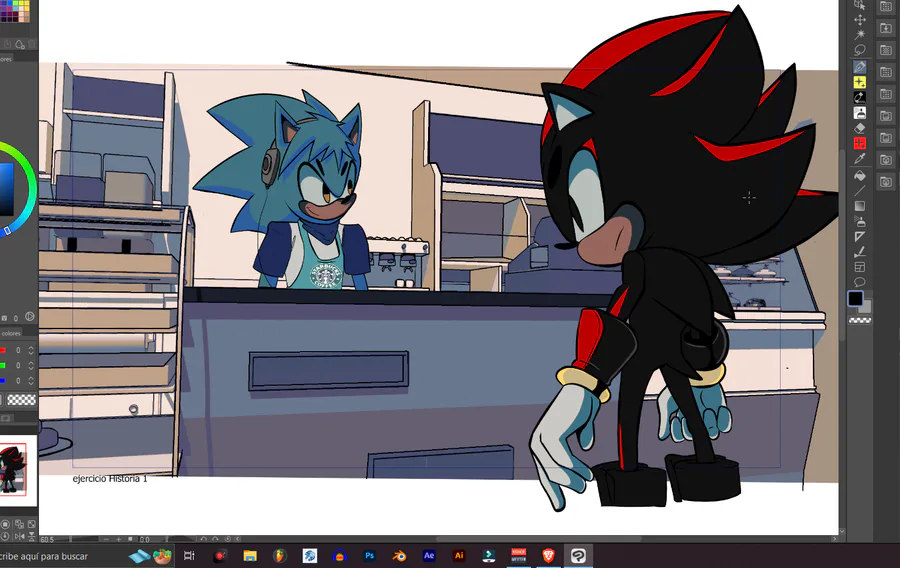Image resolution: width=900 pixels, height=568 pixels.
Task: Select the Decoration airbrush tool
Action: 860,221
